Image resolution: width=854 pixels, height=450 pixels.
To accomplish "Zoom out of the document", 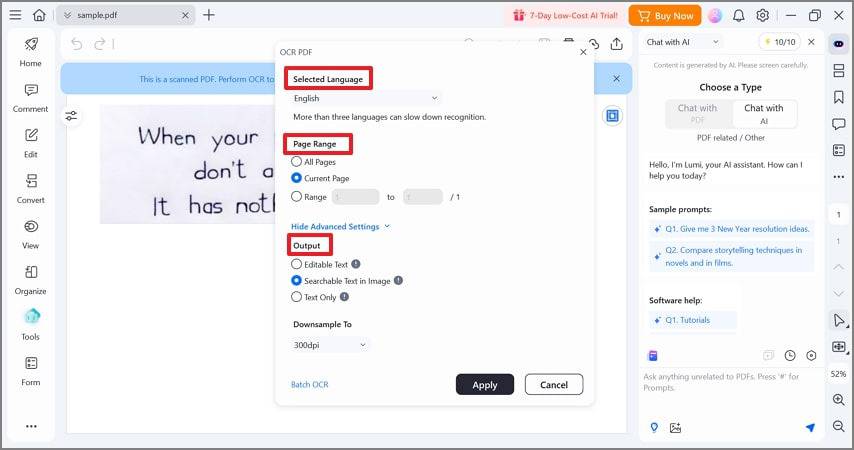I will coord(839,426).
